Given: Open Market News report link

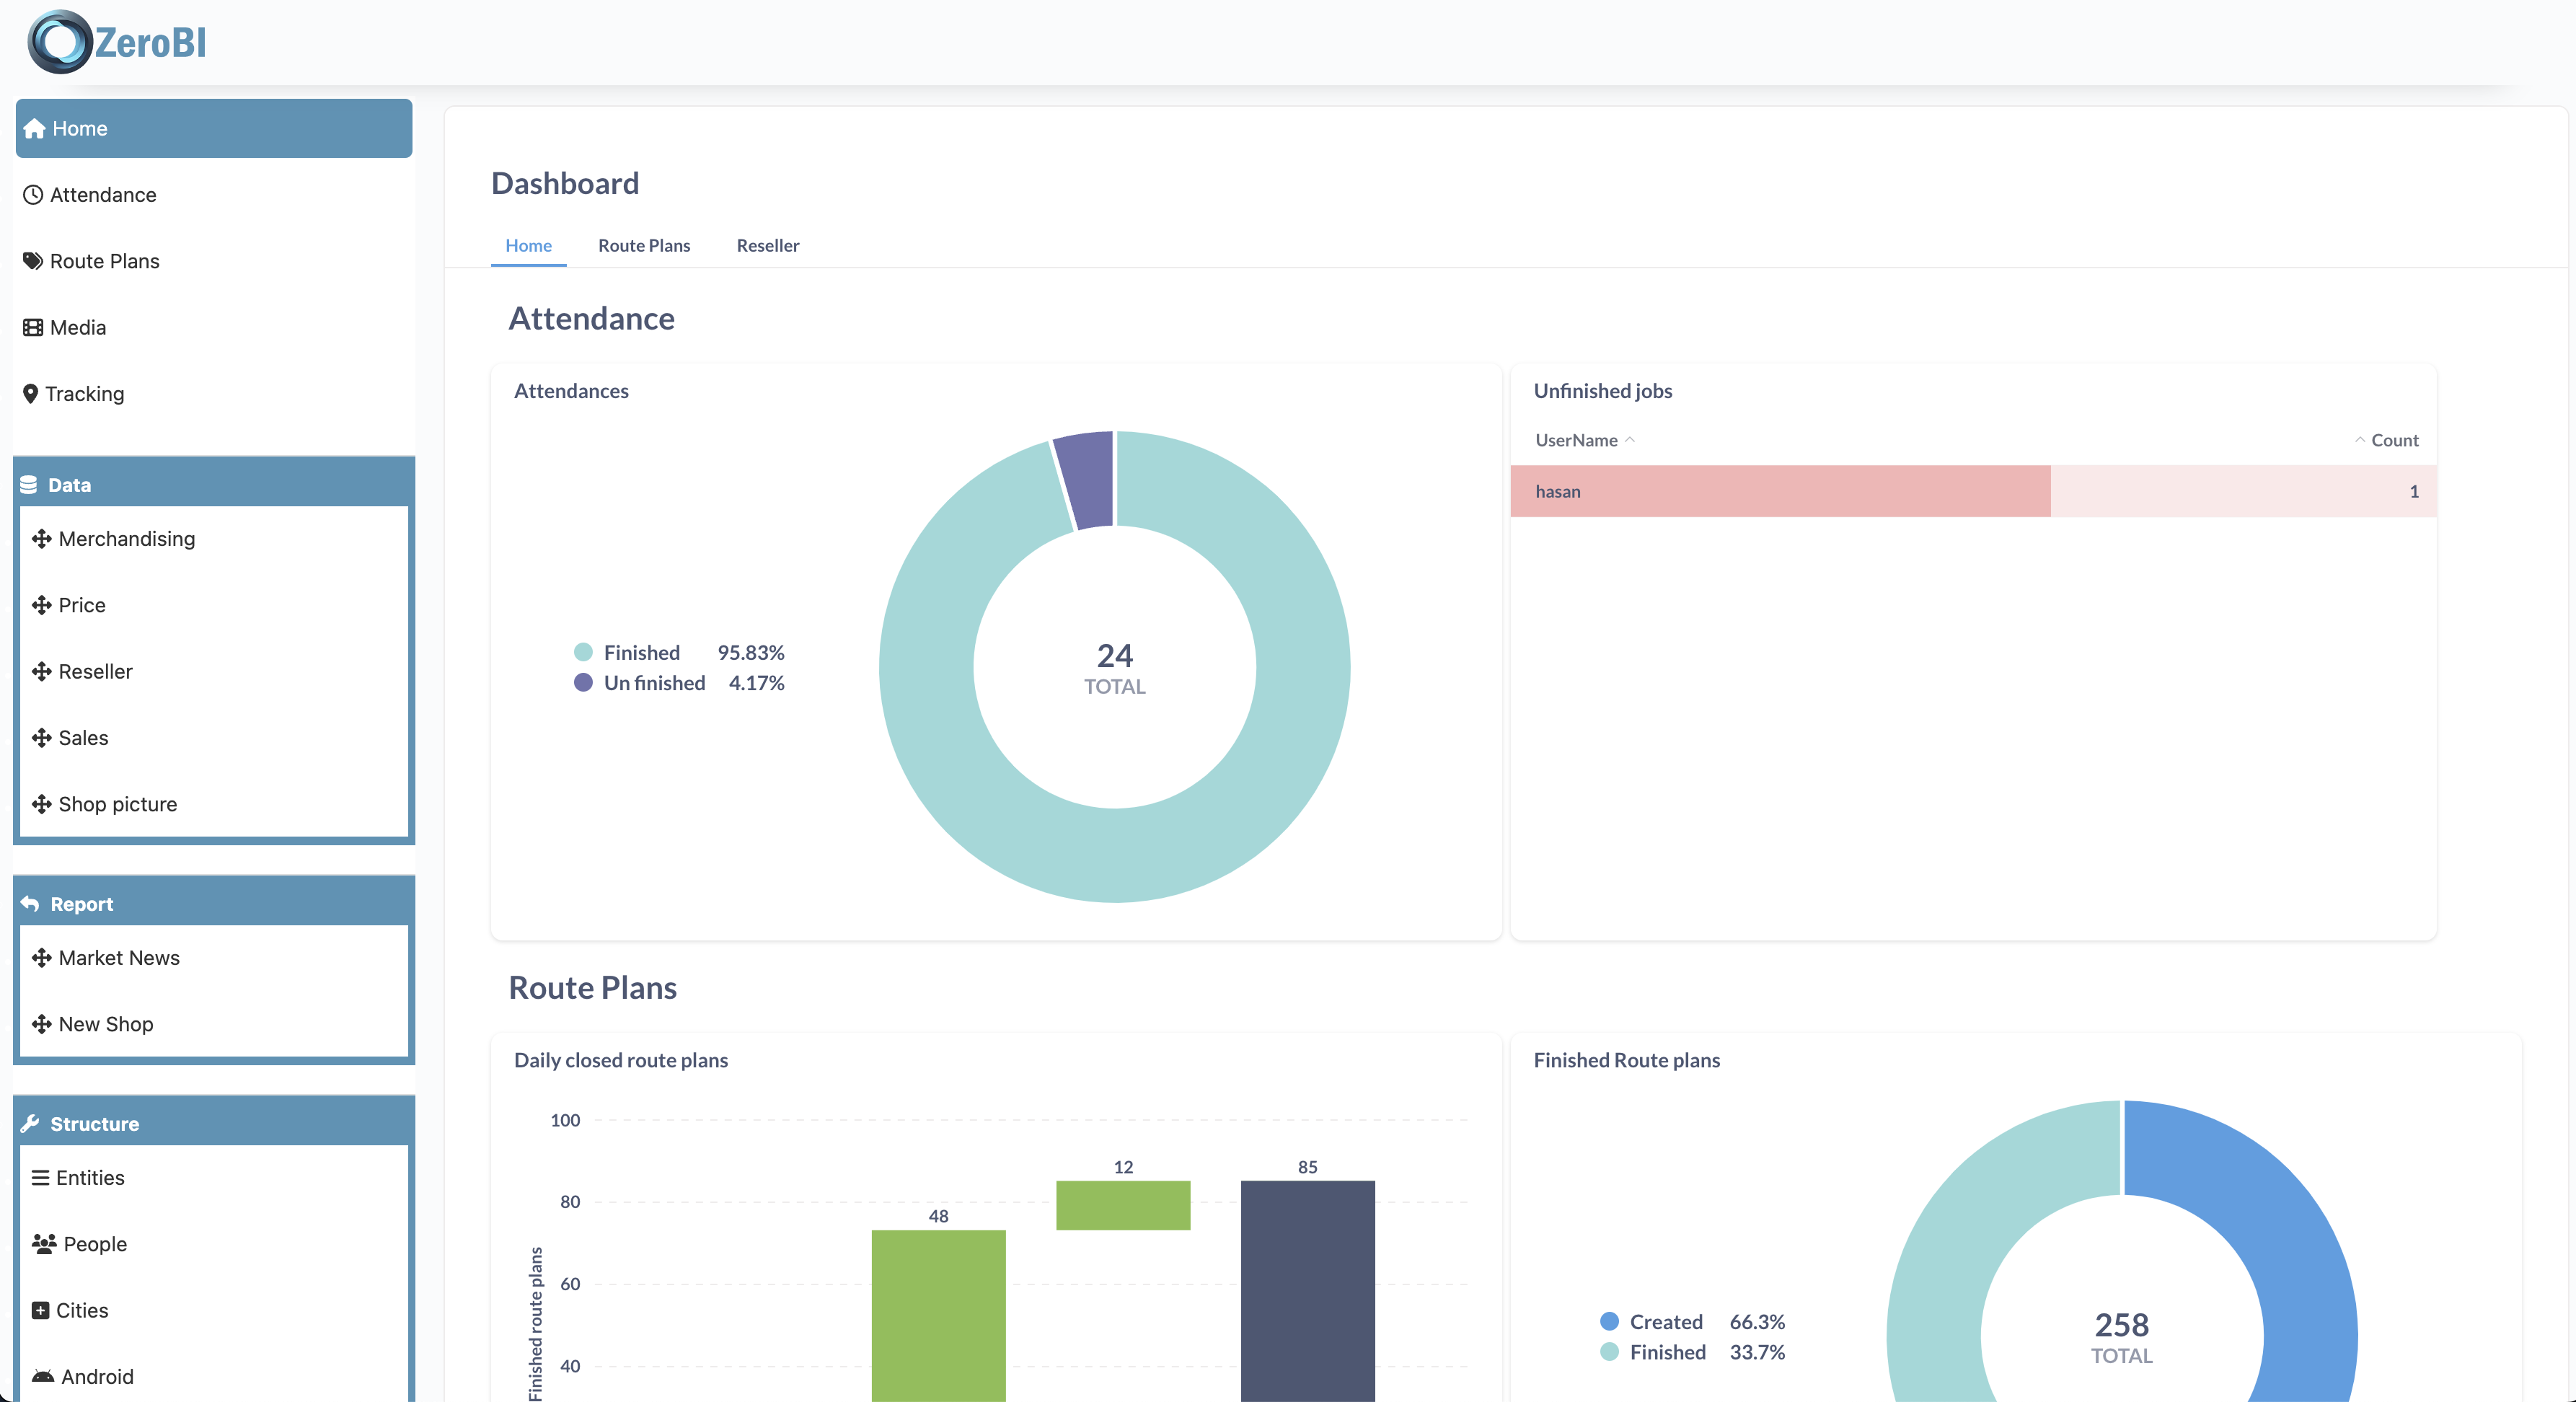Looking at the screenshot, I should 119,958.
